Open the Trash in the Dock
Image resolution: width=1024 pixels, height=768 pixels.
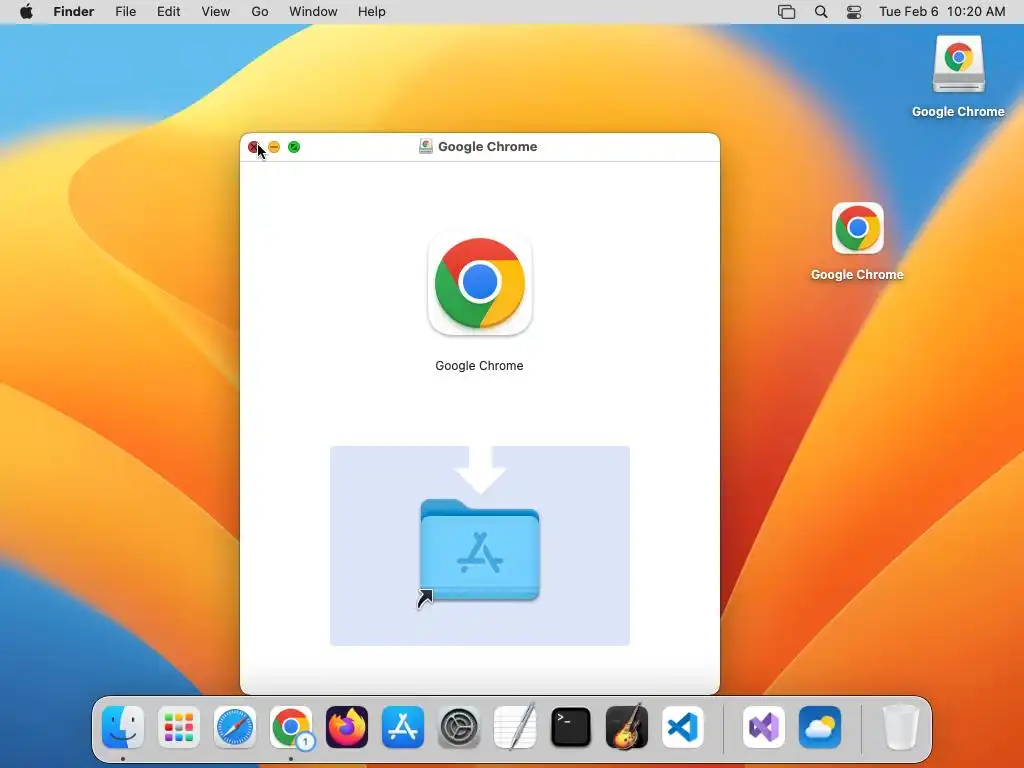point(901,727)
